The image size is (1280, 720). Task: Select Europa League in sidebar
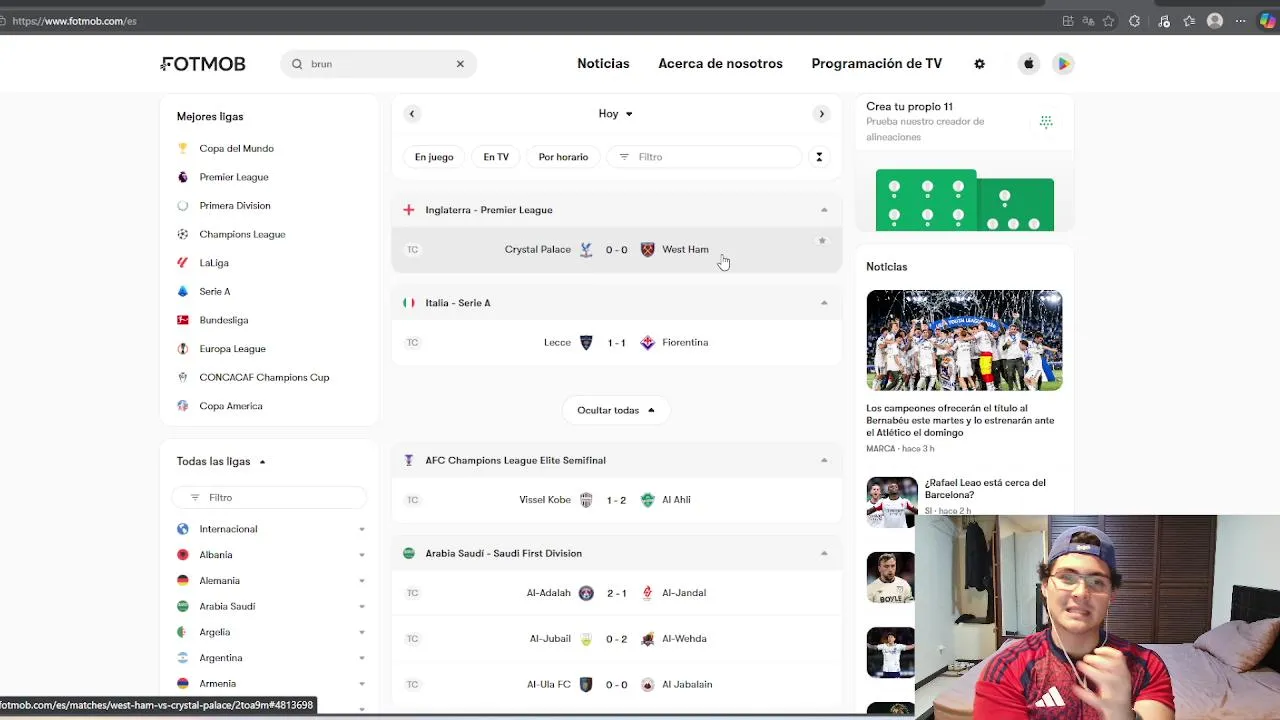coord(232,349)
